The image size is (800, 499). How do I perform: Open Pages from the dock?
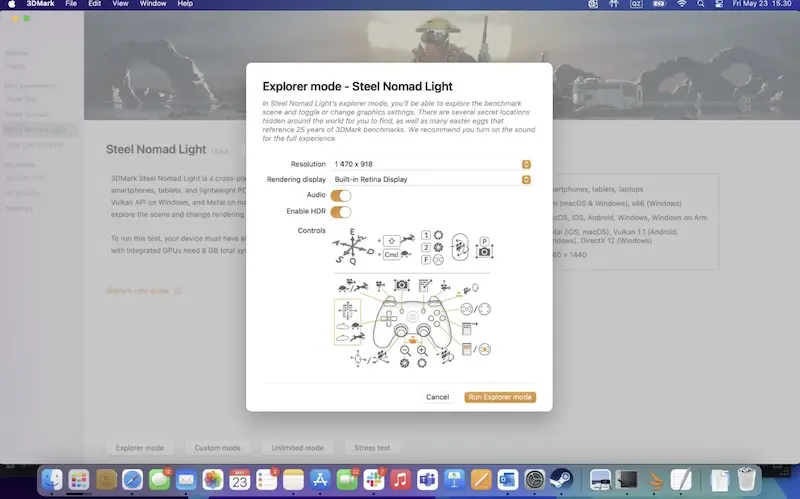(481, 480)
